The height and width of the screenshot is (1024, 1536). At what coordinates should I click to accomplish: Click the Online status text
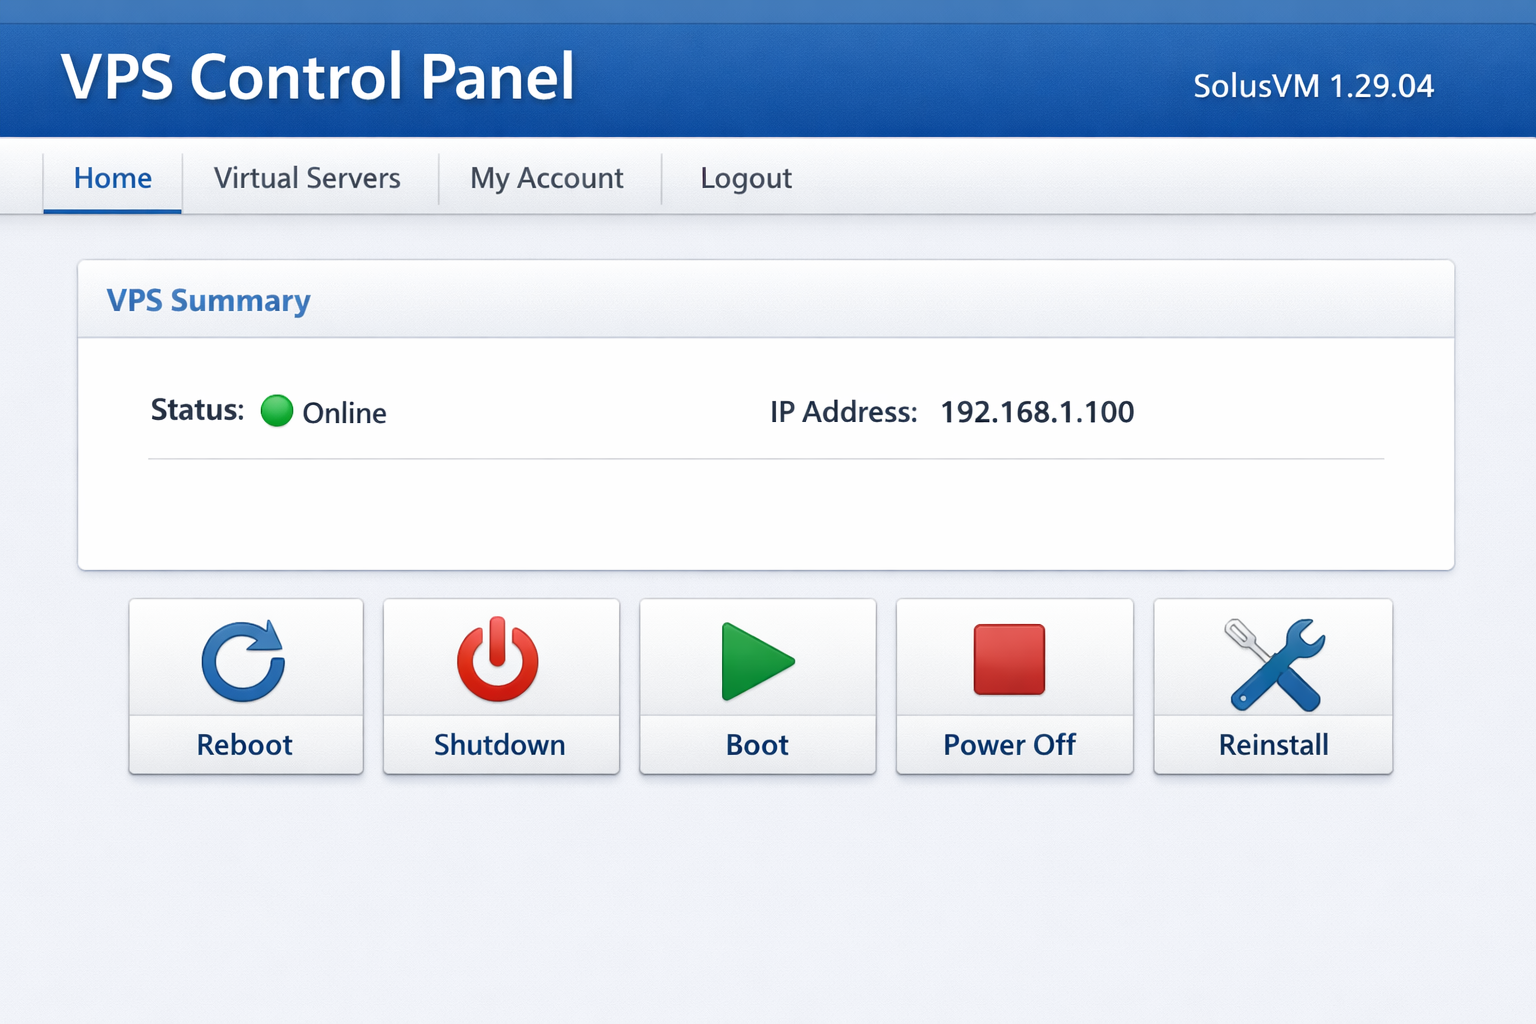point(344,413)
